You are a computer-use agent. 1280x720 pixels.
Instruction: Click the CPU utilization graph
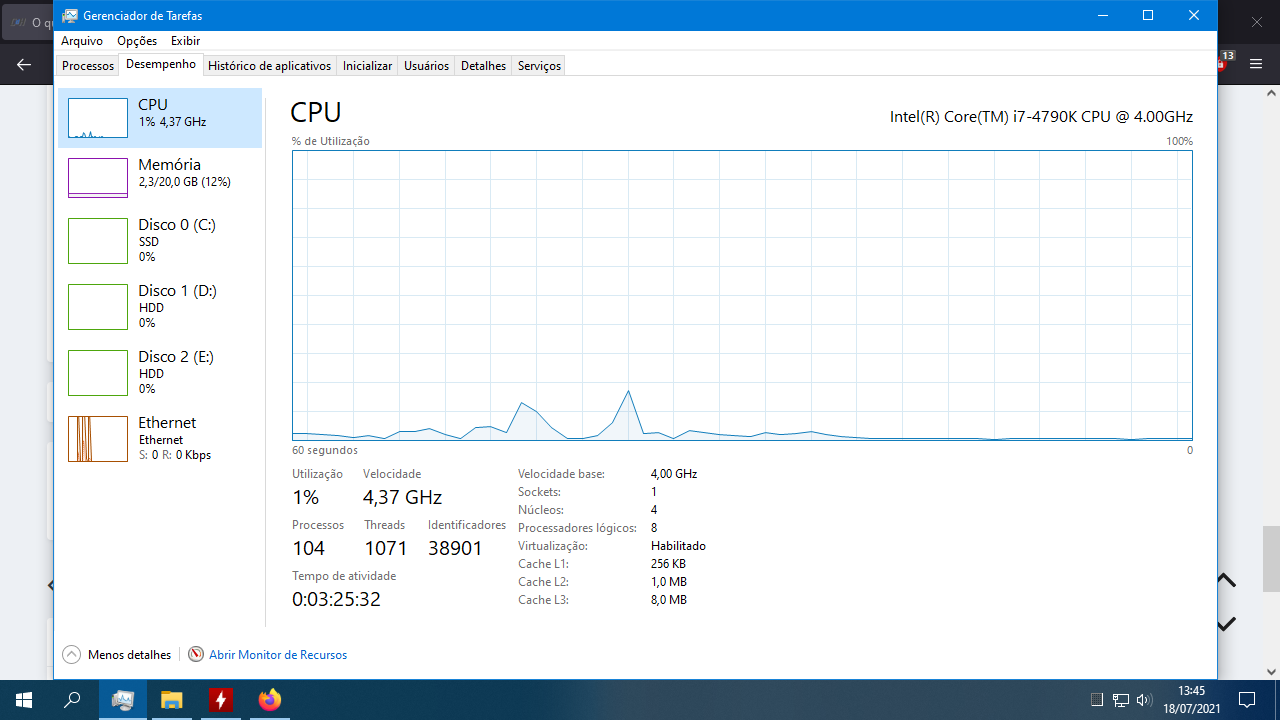(x=742, y=295)
